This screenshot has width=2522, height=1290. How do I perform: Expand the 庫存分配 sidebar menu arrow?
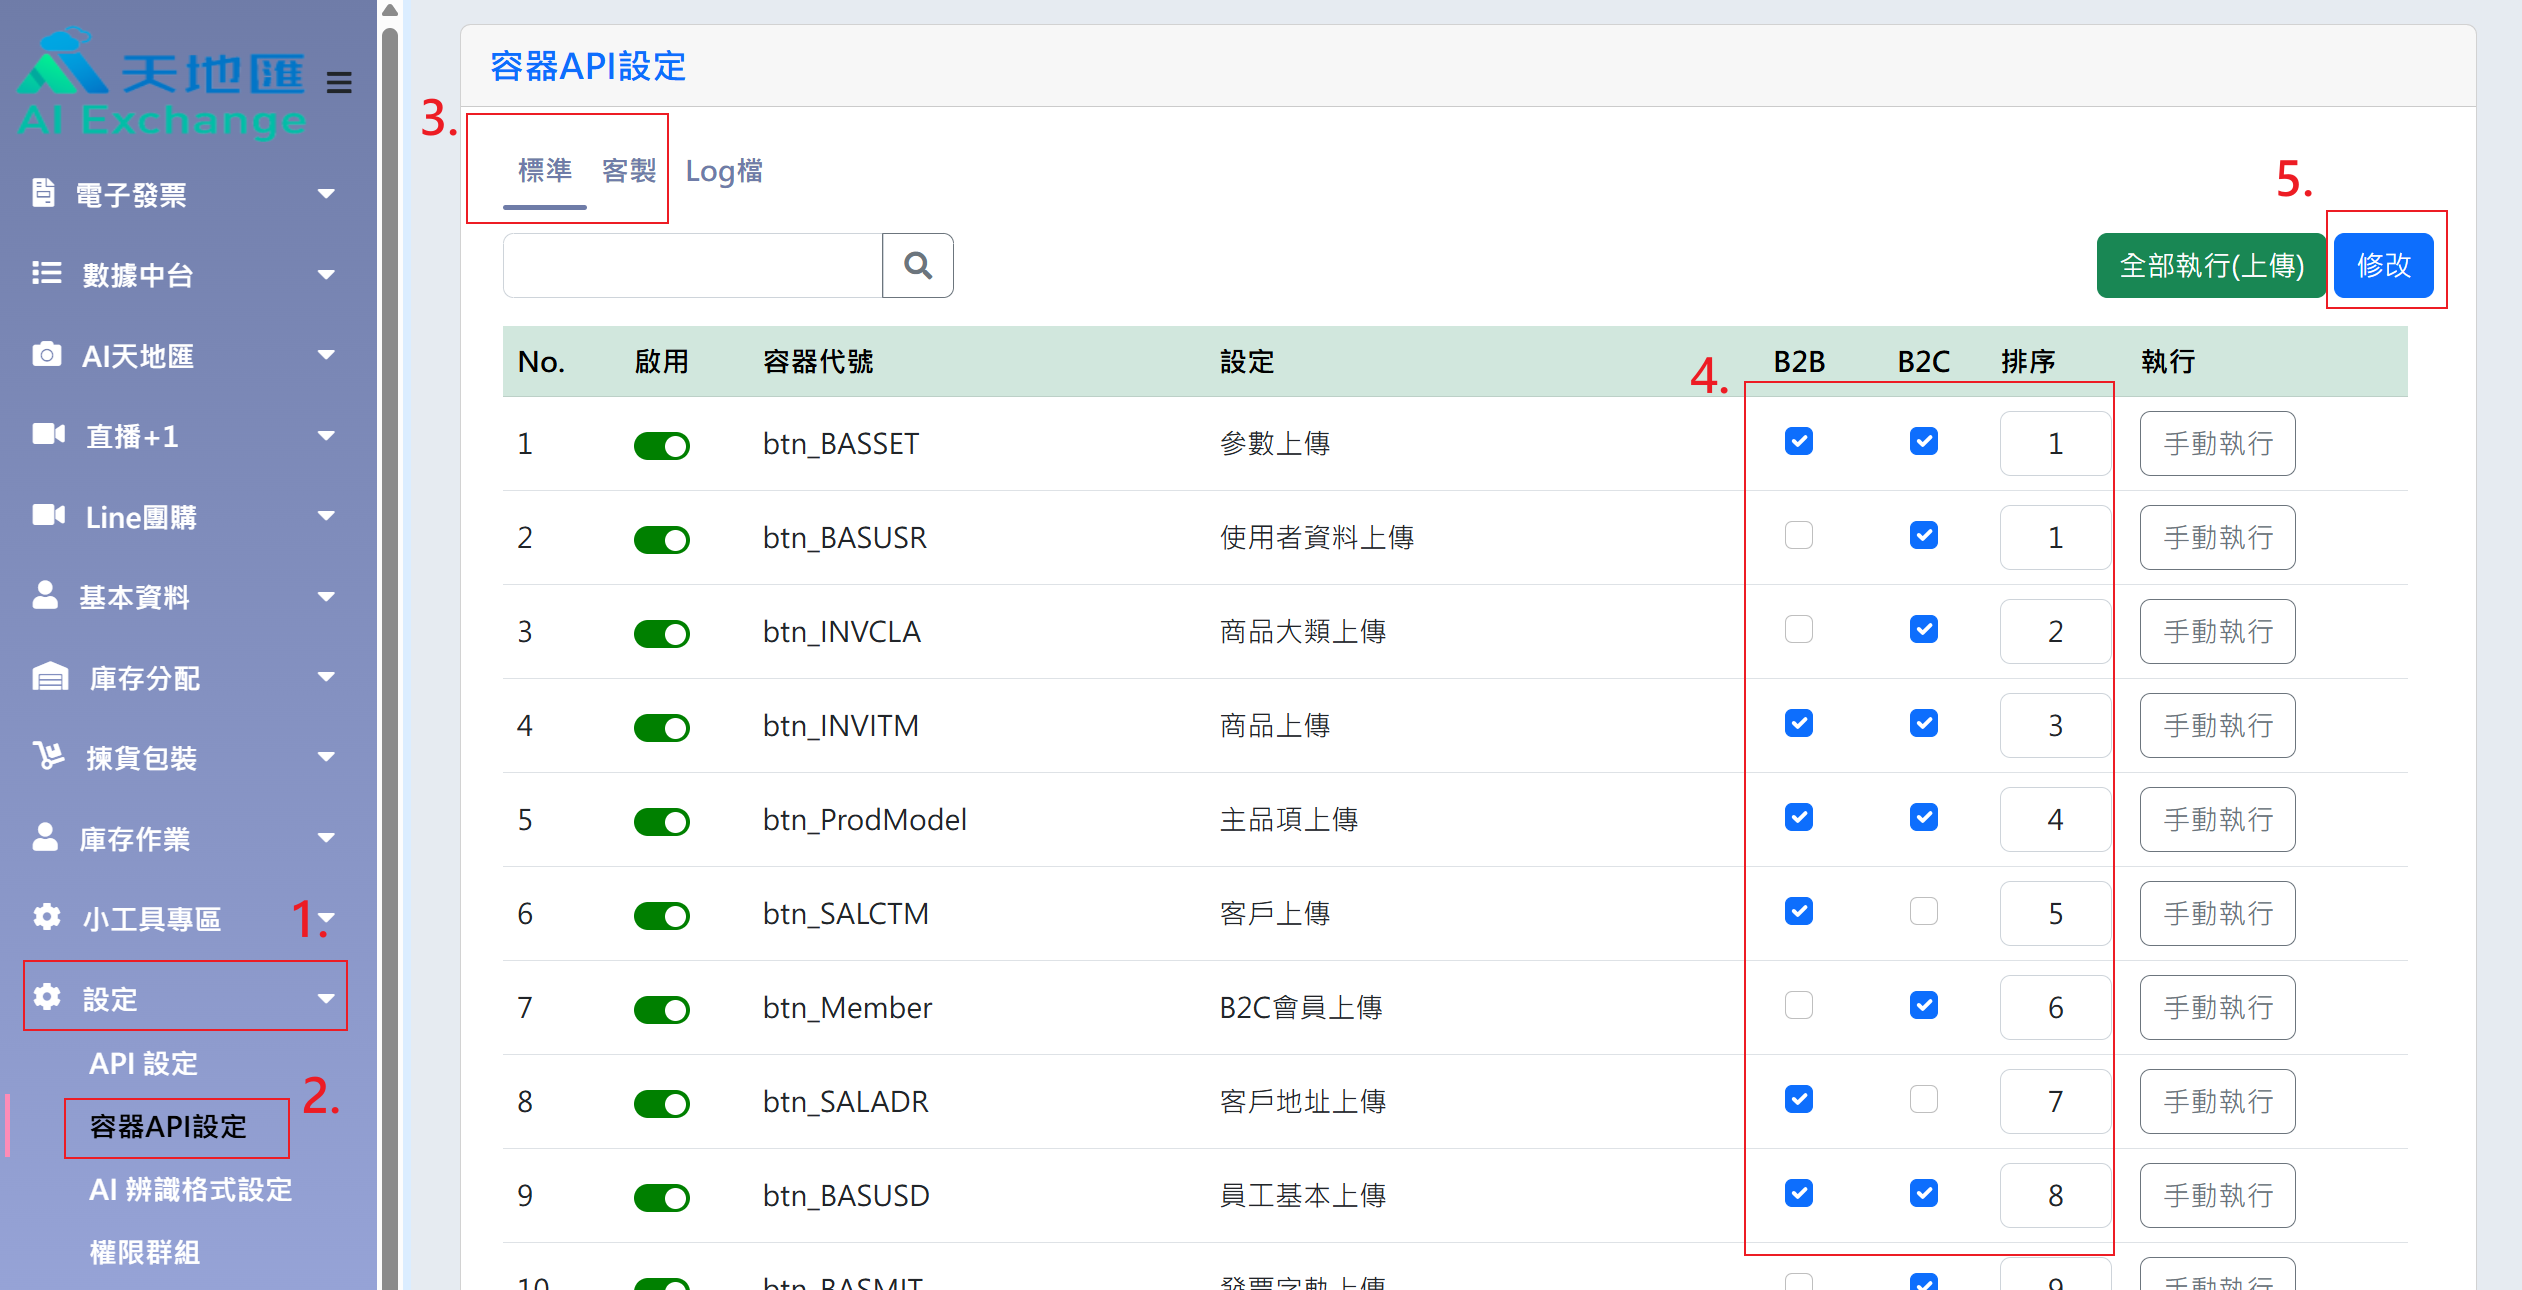(x=326, y=677)
